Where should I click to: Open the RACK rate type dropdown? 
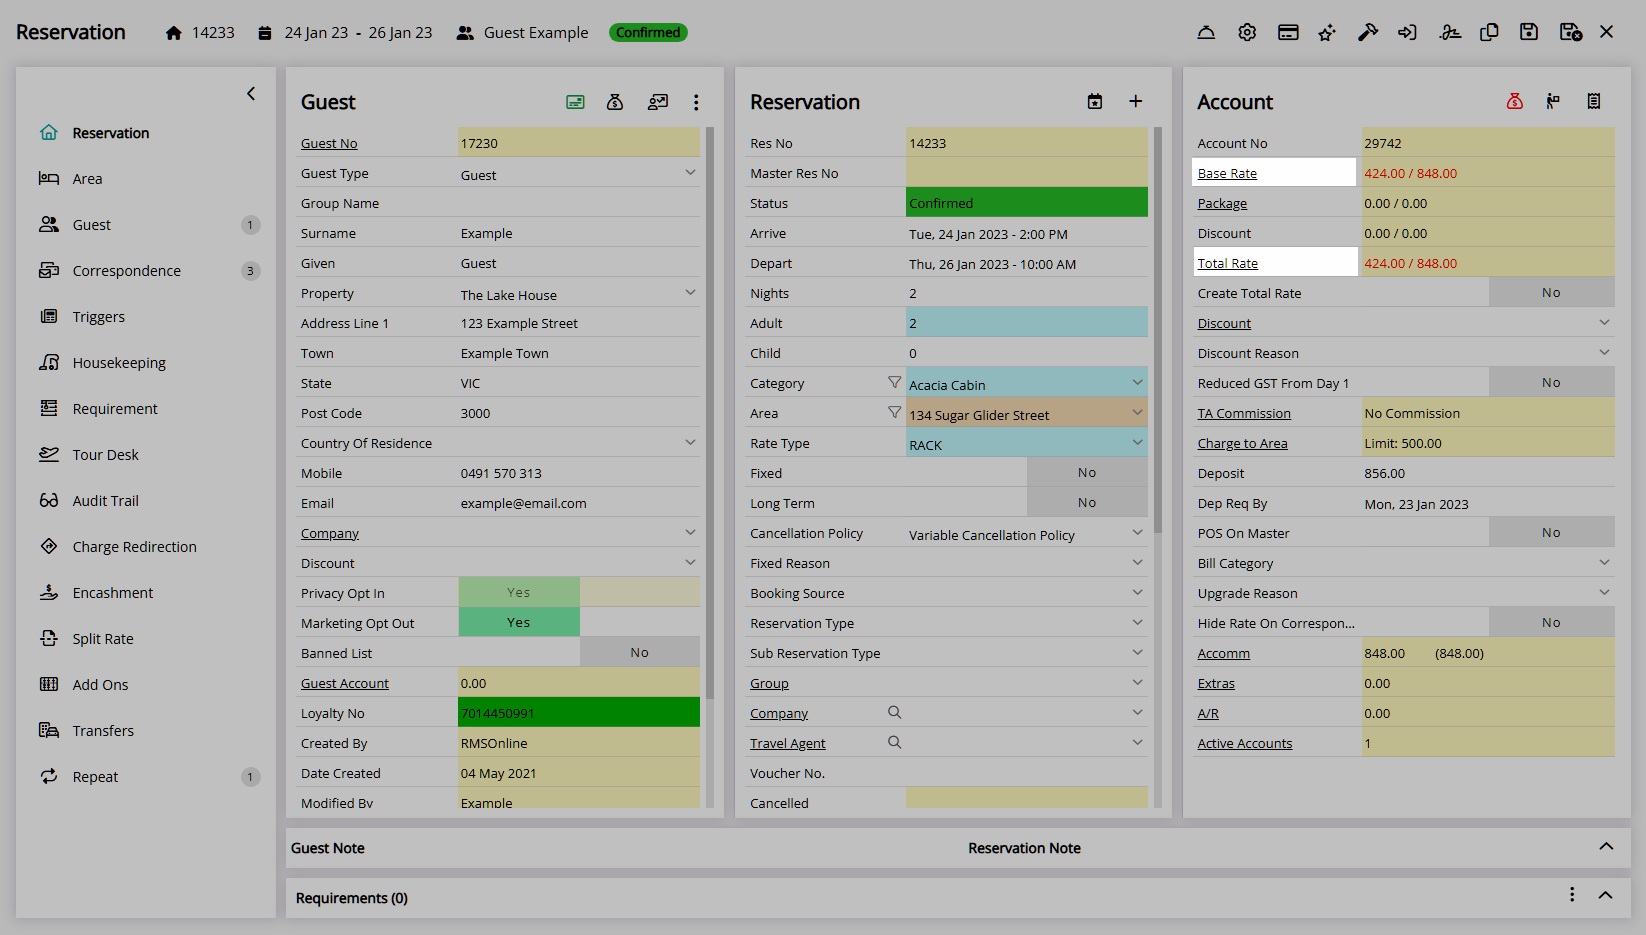[1137, 442]
